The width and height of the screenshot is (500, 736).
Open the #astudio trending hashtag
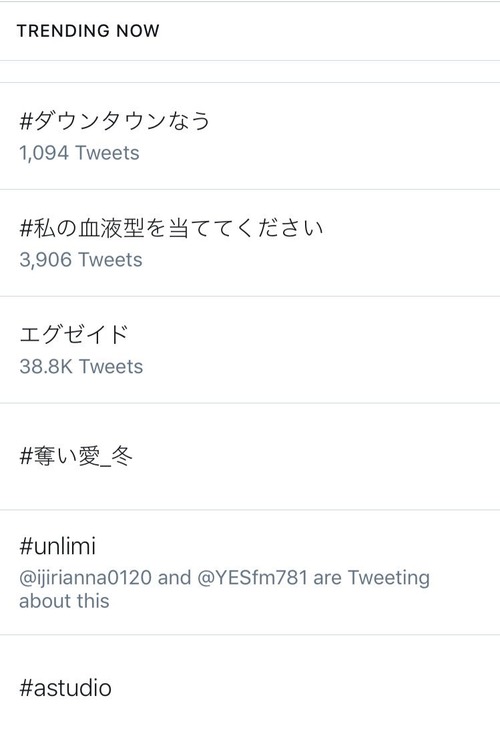65,688
